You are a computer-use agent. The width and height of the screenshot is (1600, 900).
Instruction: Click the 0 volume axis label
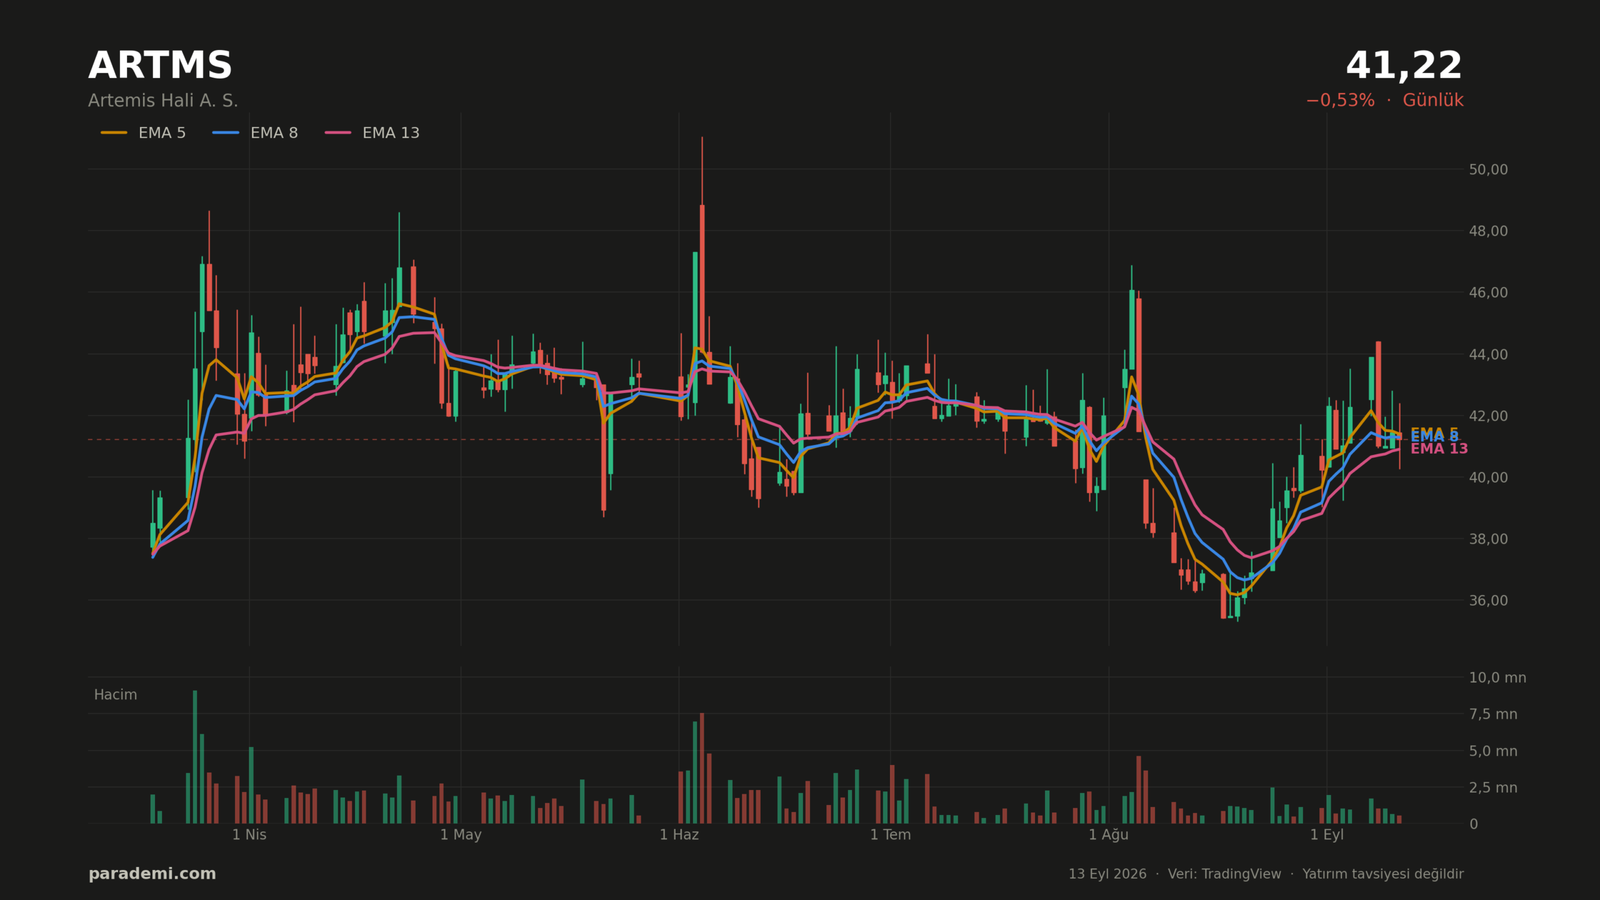pyautogui.click(x=1473, y=824)
